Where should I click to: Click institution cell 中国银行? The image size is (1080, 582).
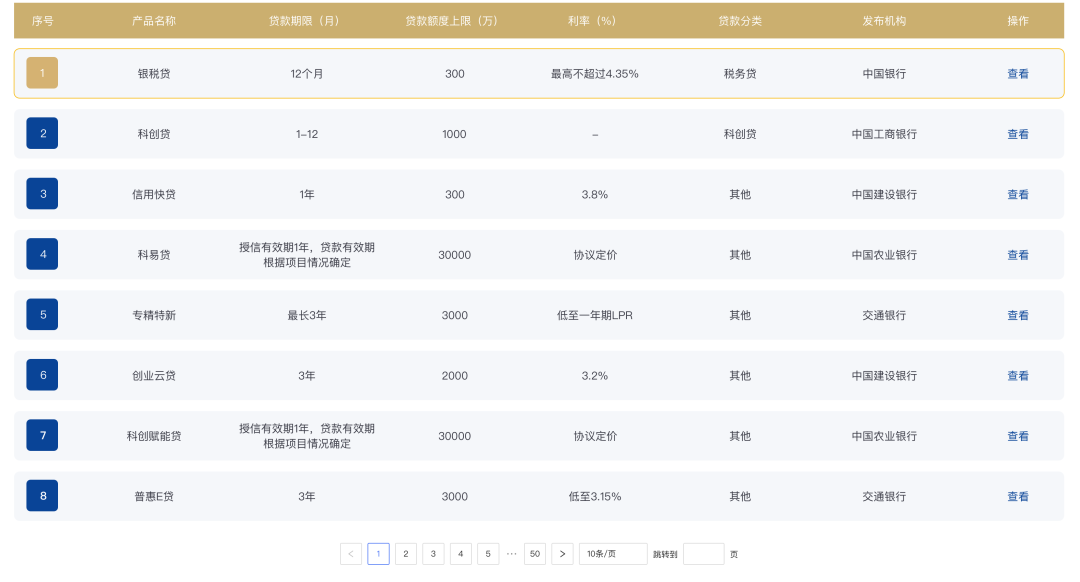[884, 74]
